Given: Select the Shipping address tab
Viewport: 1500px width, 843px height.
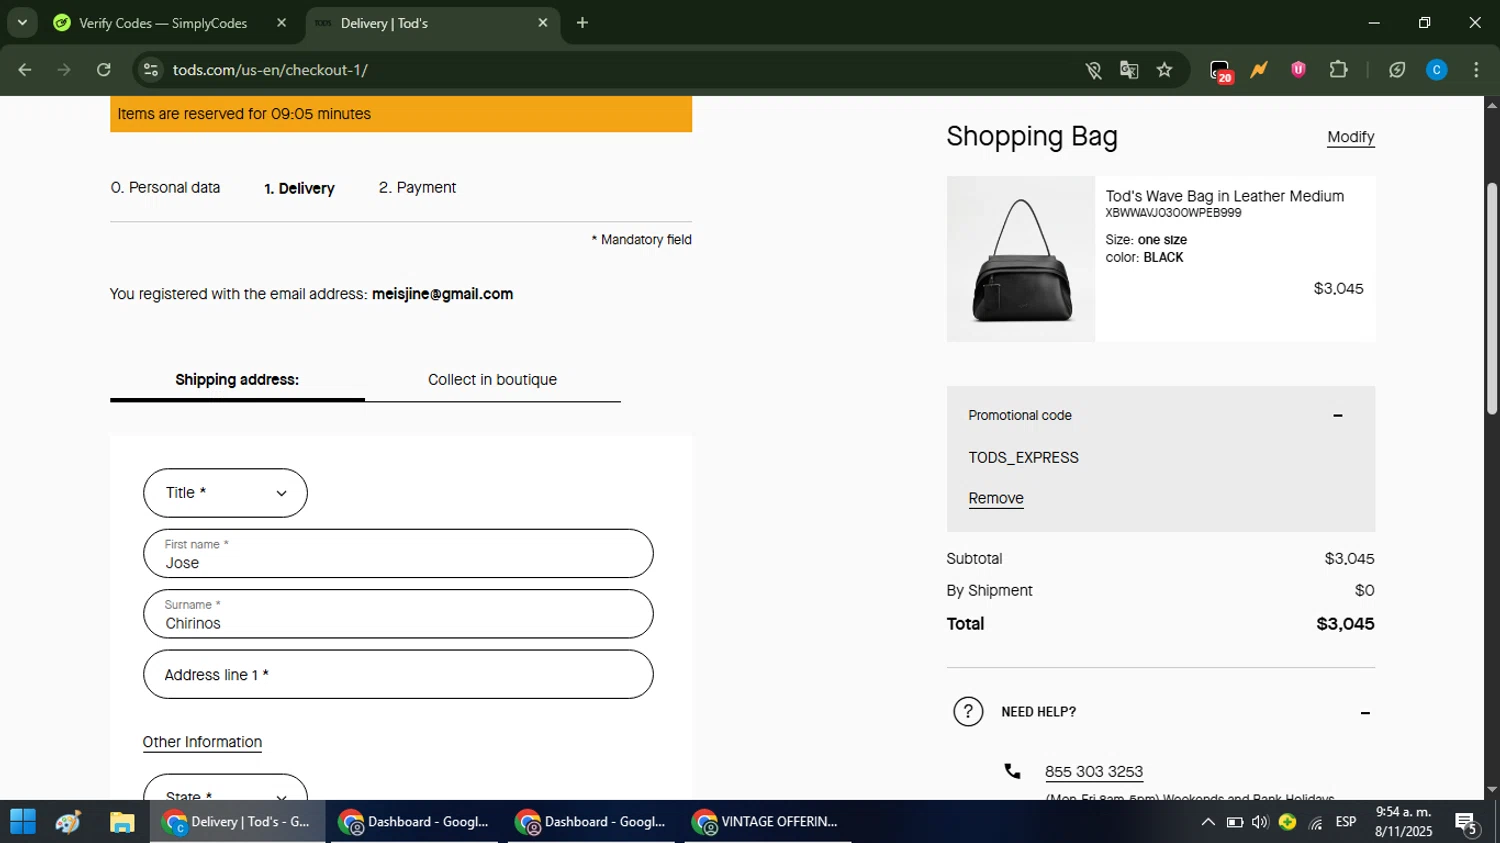Looking at the screenshot, I should point(237,380).
